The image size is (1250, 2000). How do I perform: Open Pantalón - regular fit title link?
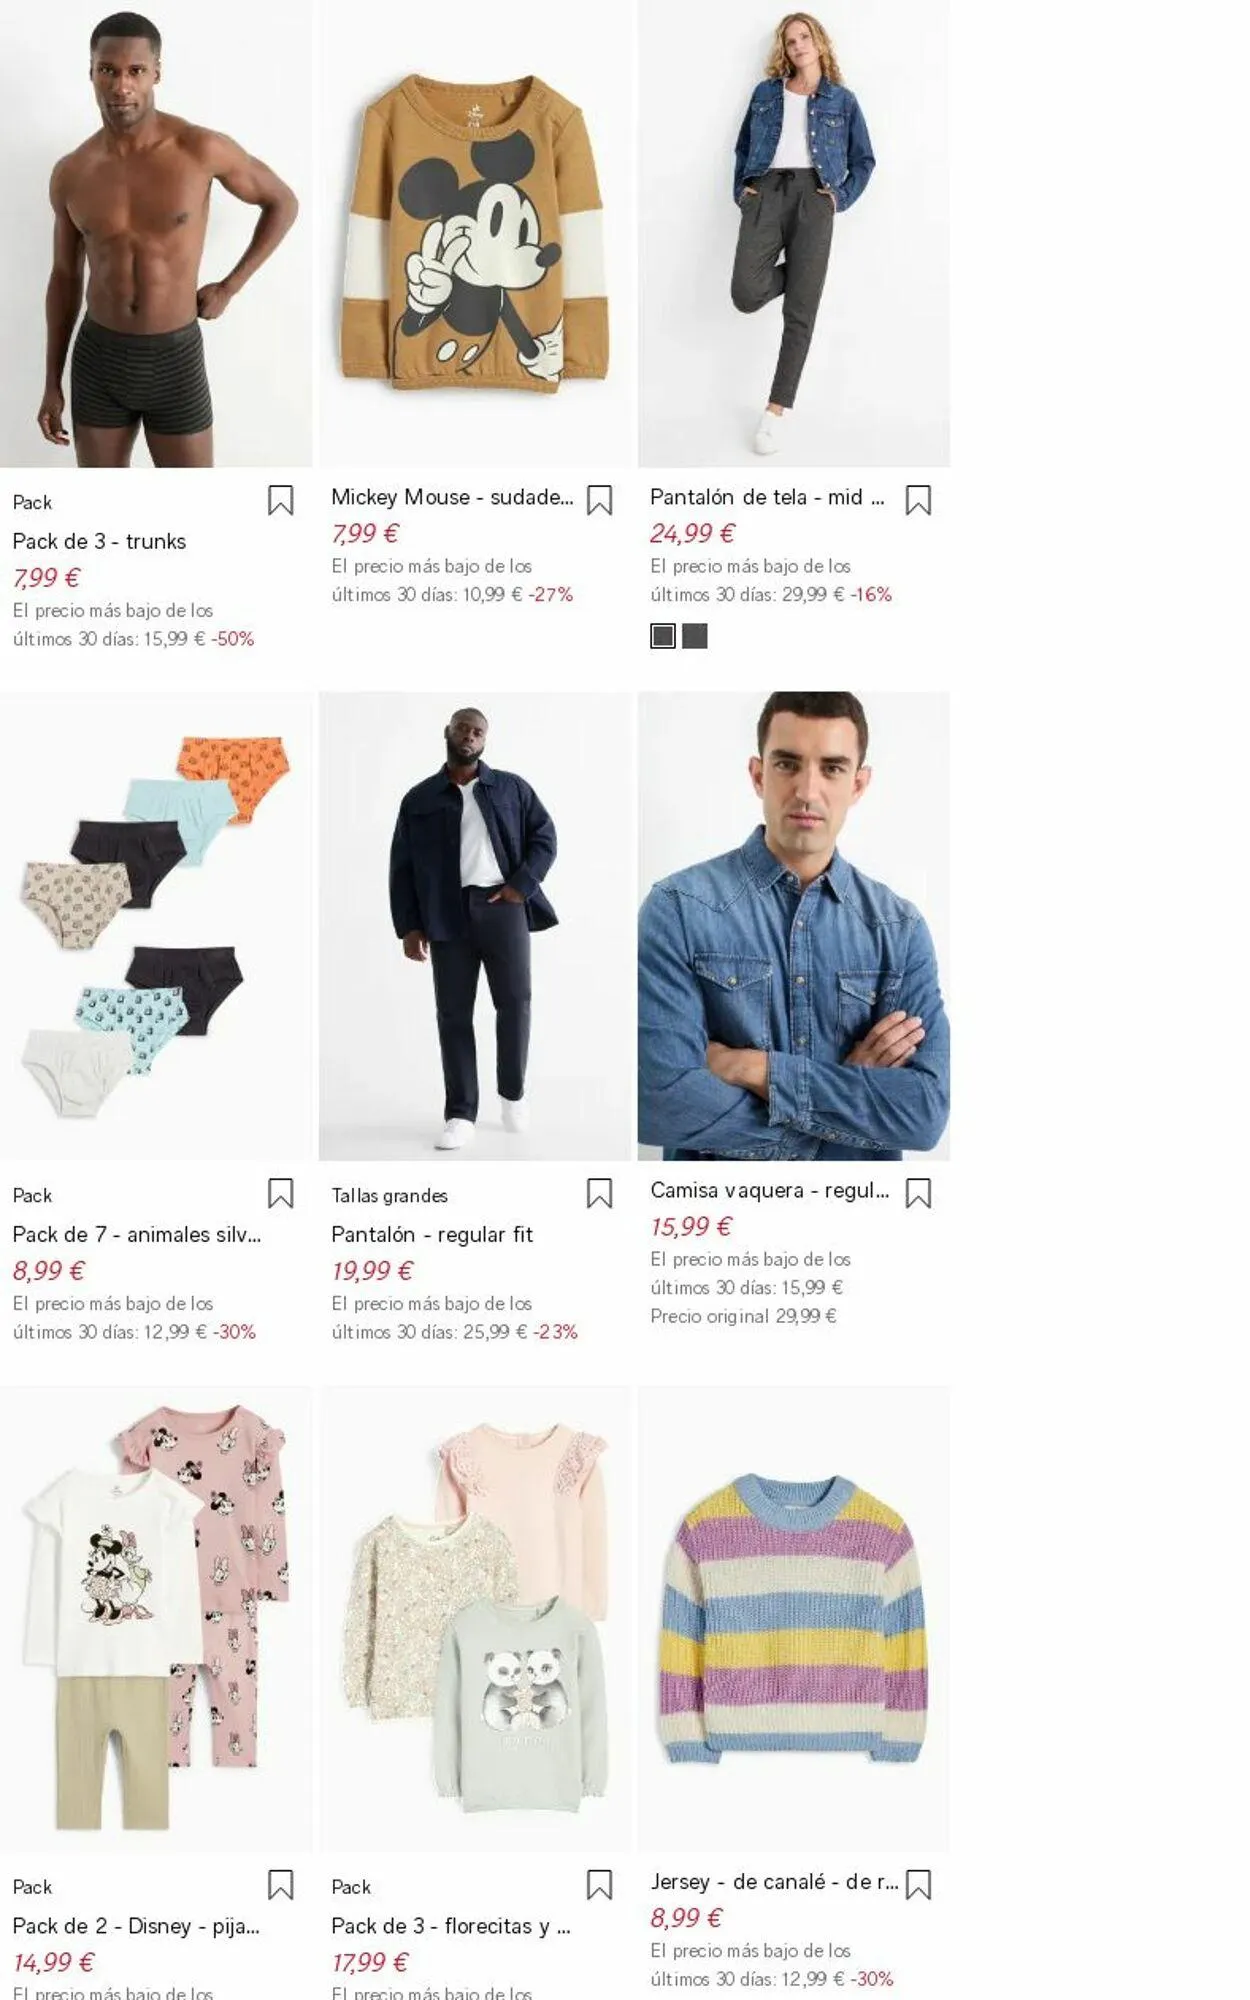pos(432,1234)
